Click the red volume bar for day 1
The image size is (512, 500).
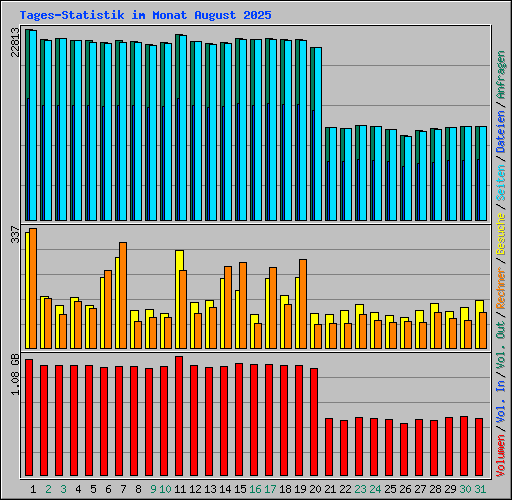(x=29, y=418)
